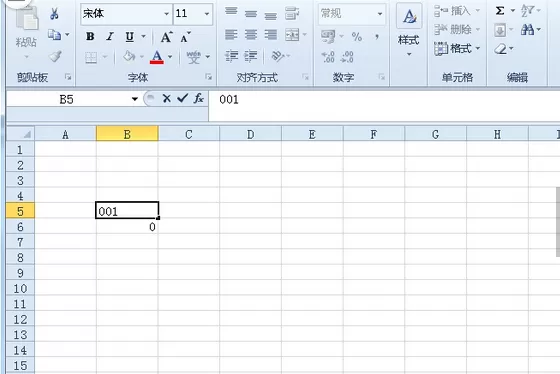The height and width of the screenshot is (374, 560).
Task: Click Merge and Center icon
Action: click(292, 35)
